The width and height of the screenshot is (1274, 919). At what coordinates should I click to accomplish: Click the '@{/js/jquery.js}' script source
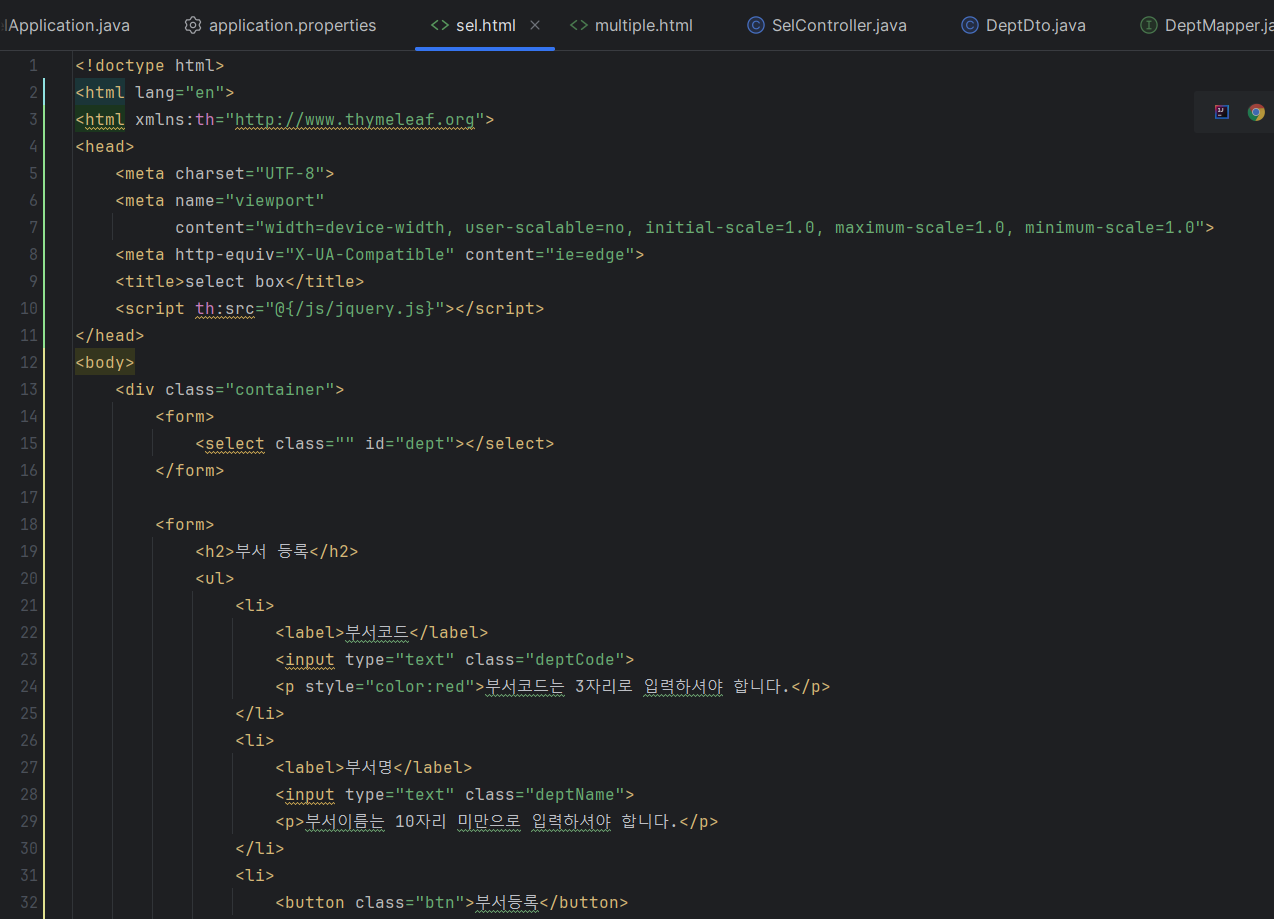[x=355, y=309]
